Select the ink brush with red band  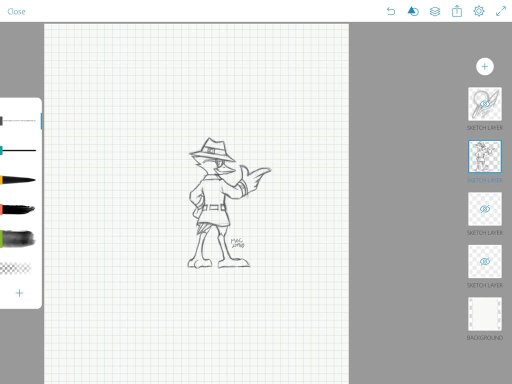(x=18, y=209)
